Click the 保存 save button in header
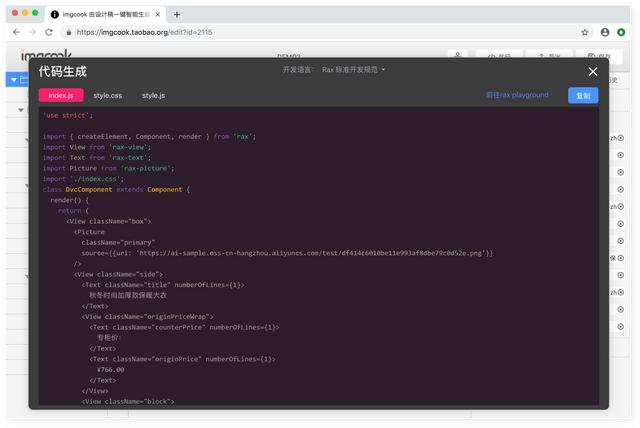Image resolution: width=640 pixels, height=428 pixels. [600, 57]
